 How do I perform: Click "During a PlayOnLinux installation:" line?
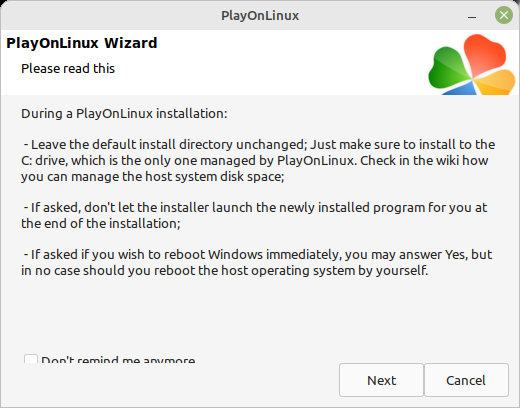124,114
